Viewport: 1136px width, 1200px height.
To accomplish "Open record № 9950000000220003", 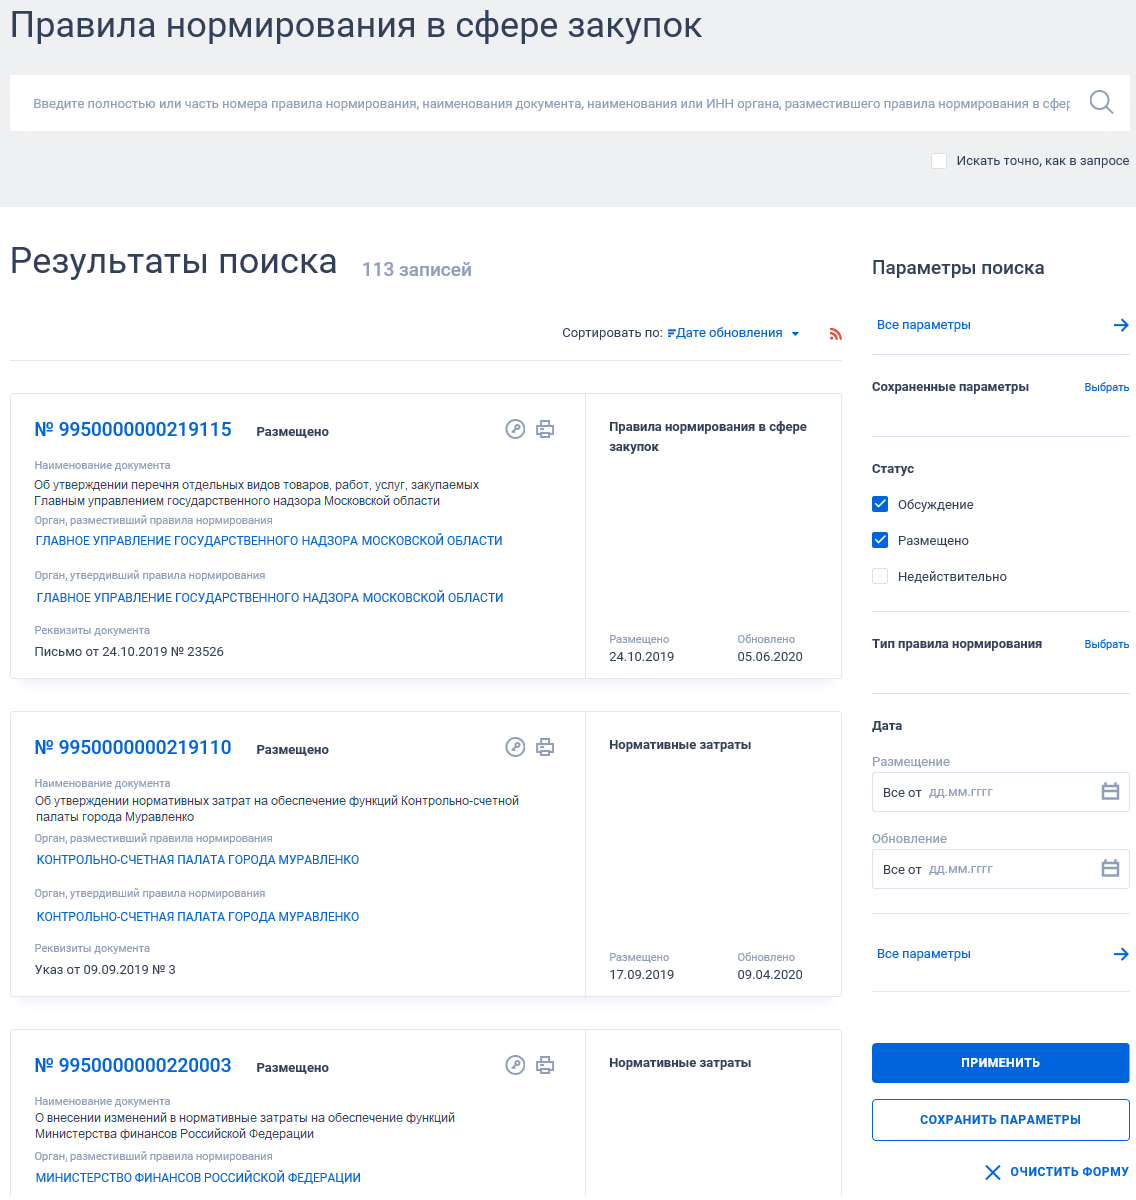I will pos(133,1065).
